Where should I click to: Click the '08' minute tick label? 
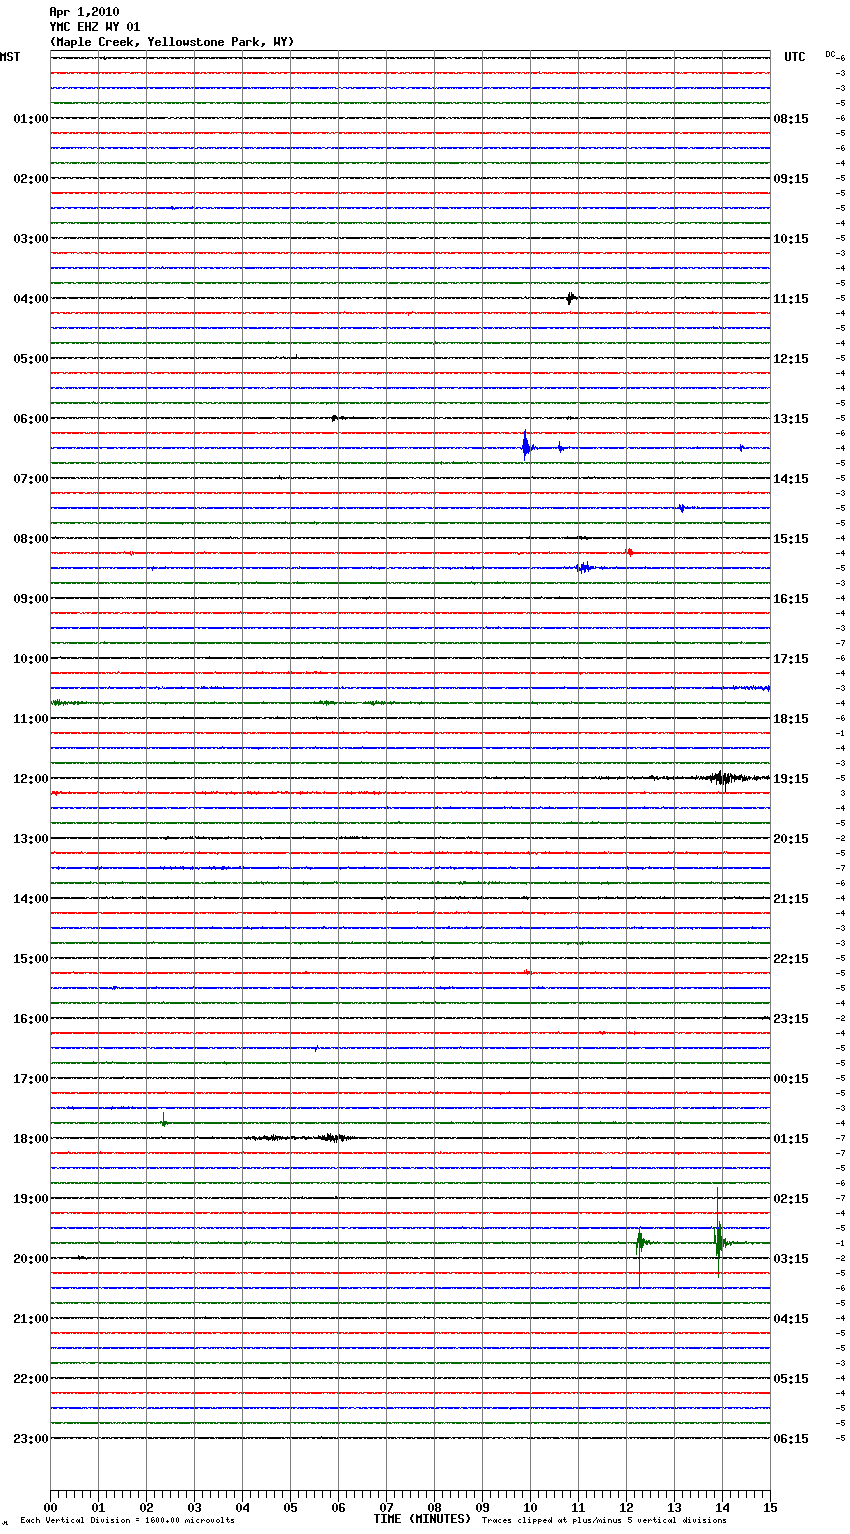click(x=434, y=1508)
